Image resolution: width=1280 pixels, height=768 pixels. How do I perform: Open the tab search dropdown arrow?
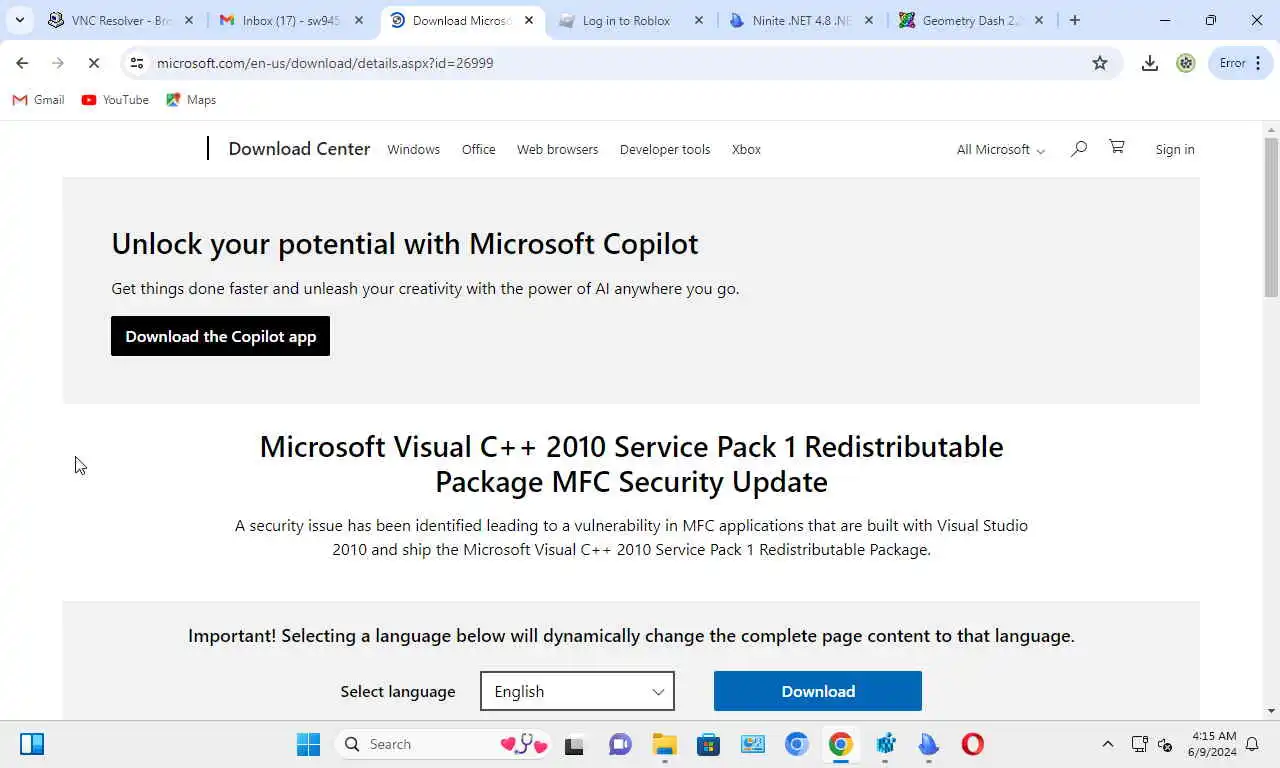(x=19, y=20)
